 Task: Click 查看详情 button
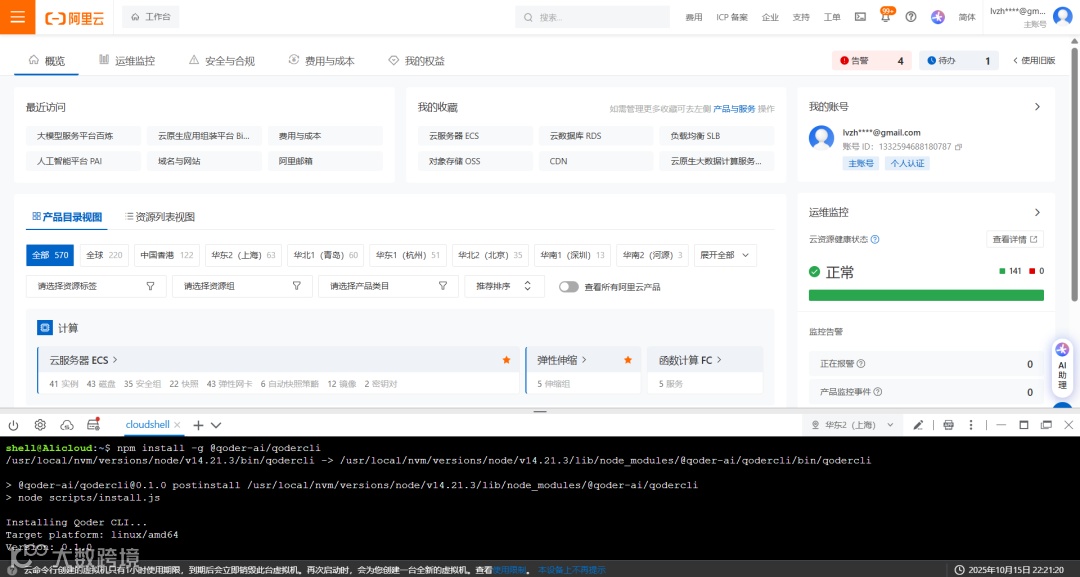1015,240
